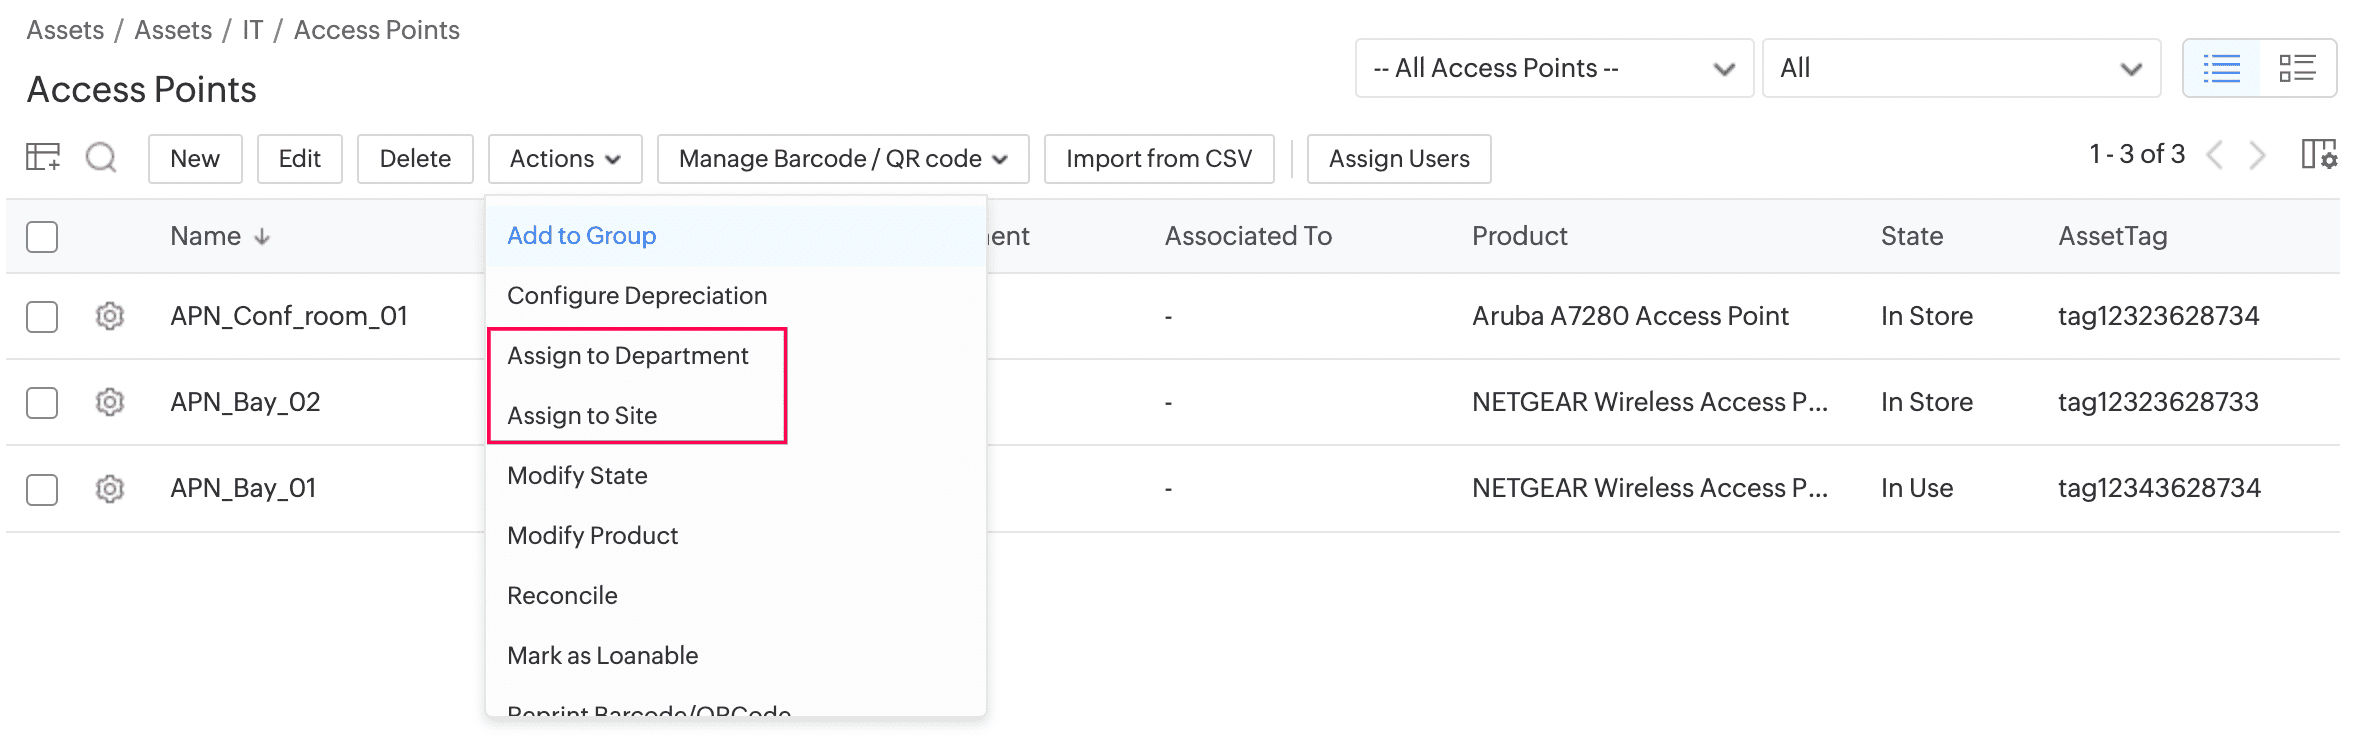Sort by the Name column header
This screenshot has height=742, width=2366.
tap(206, 236)
